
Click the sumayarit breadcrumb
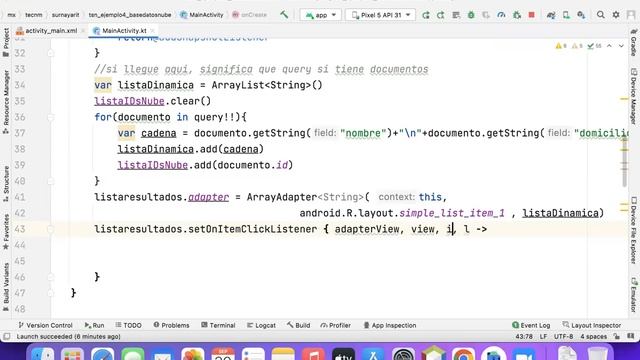pos(65,15)
